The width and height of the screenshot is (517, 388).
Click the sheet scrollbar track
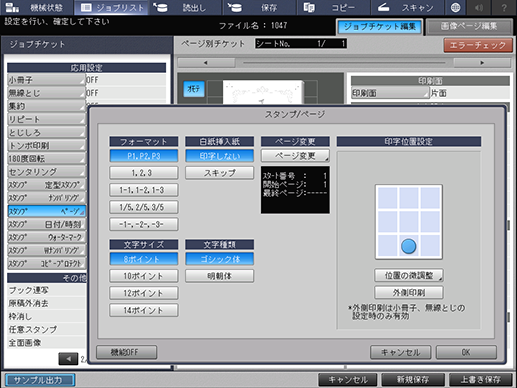(x=344, y=63)
